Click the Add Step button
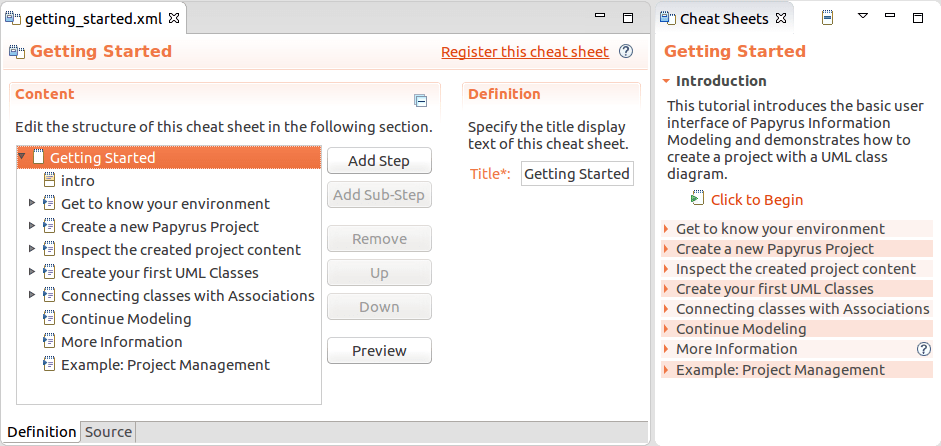Viewport: 941px width, 446px height. 379,161
